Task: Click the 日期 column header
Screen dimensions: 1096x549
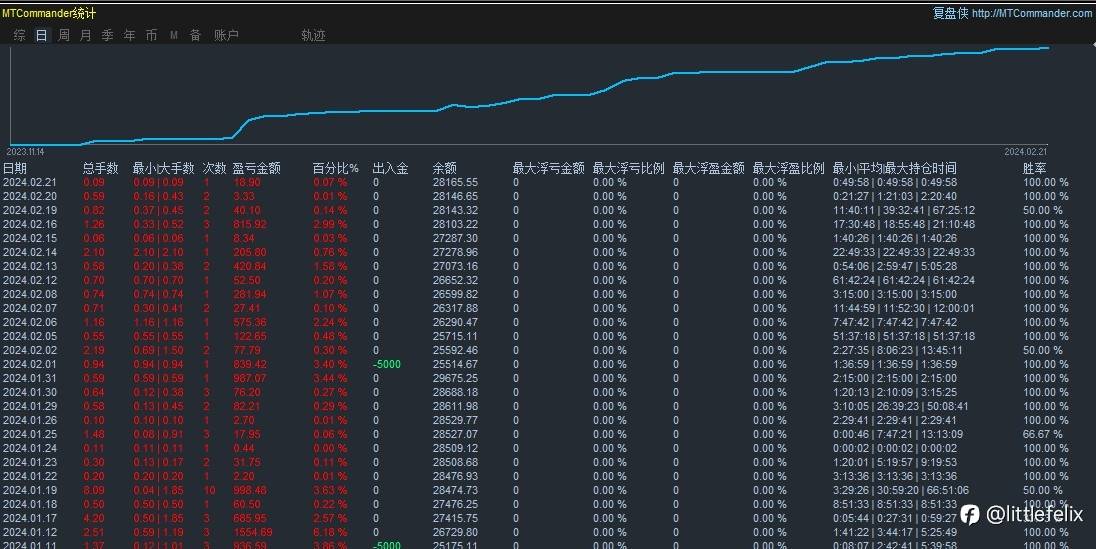Action: (15, 168)
